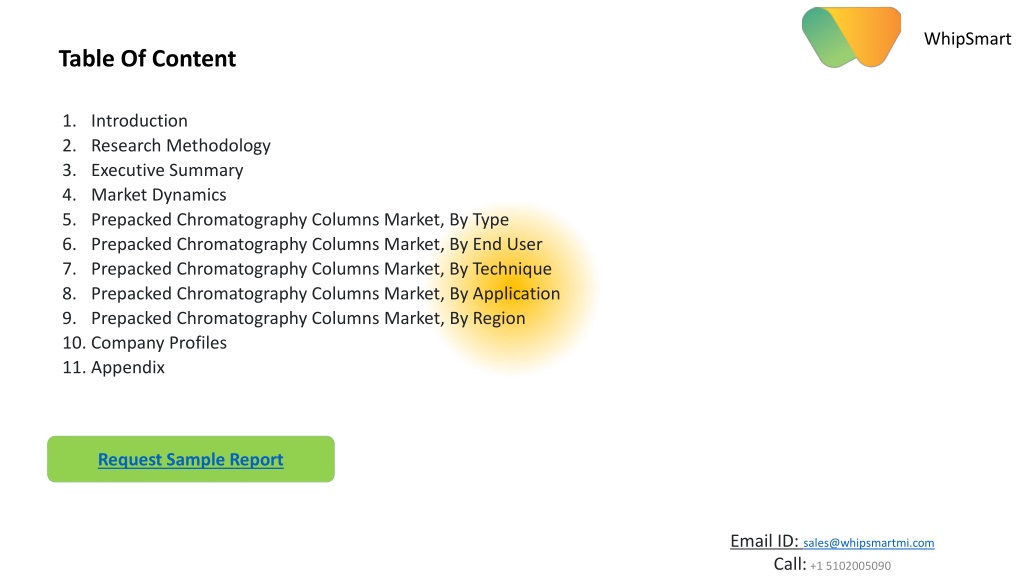Click the Company Profiles entry
1024x576 pixels.
tap(159, 343)
